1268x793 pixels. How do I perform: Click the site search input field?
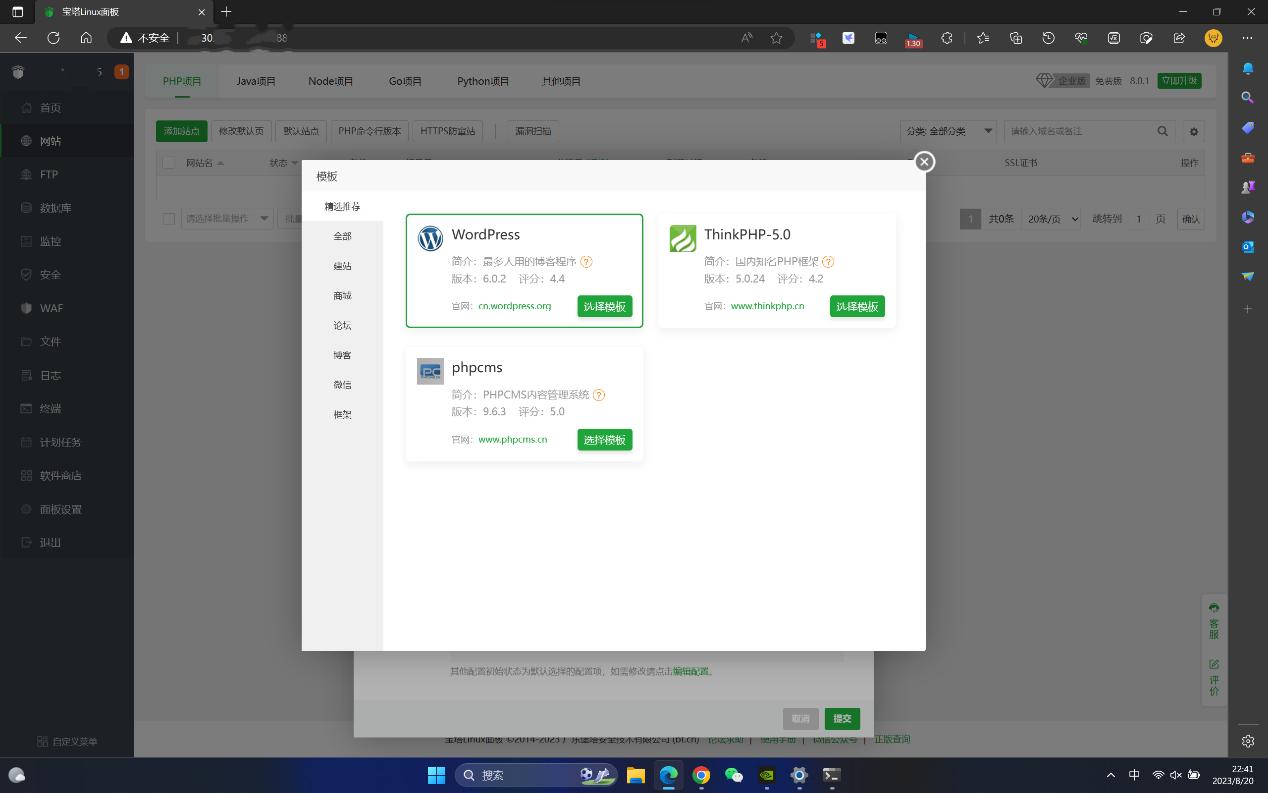click(x=1078, y=131)
